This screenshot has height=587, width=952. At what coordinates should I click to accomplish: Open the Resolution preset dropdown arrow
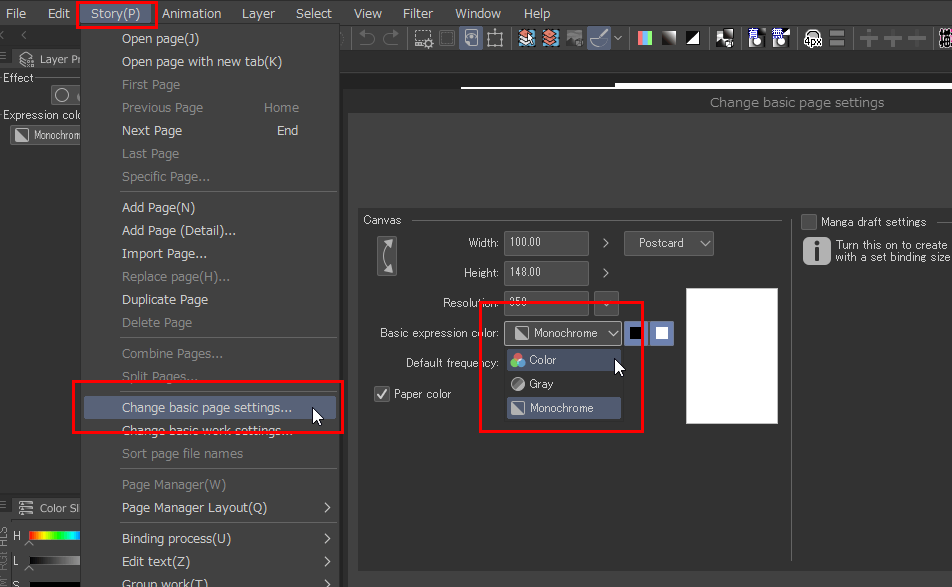[x=606, y=303]
